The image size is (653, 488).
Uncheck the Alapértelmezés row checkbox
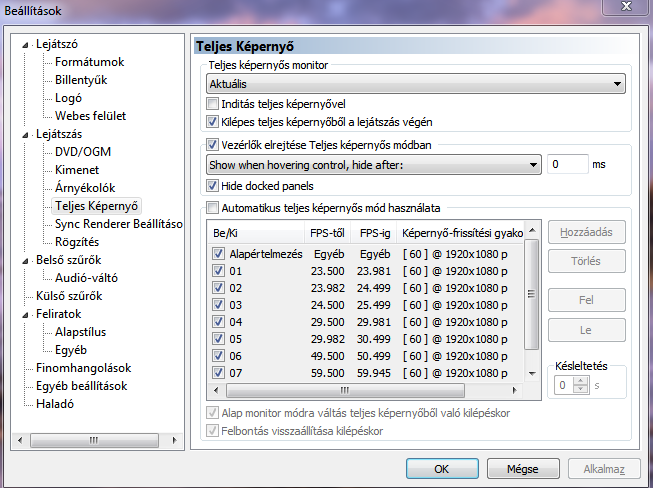tap(218, 254)
